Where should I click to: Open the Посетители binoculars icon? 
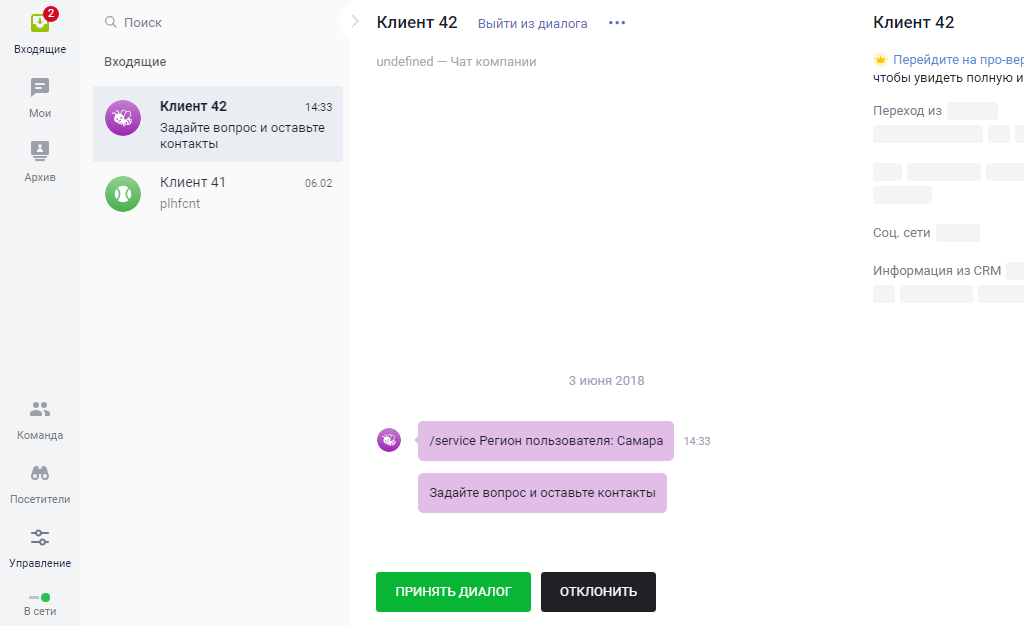(x=40, y=473)
